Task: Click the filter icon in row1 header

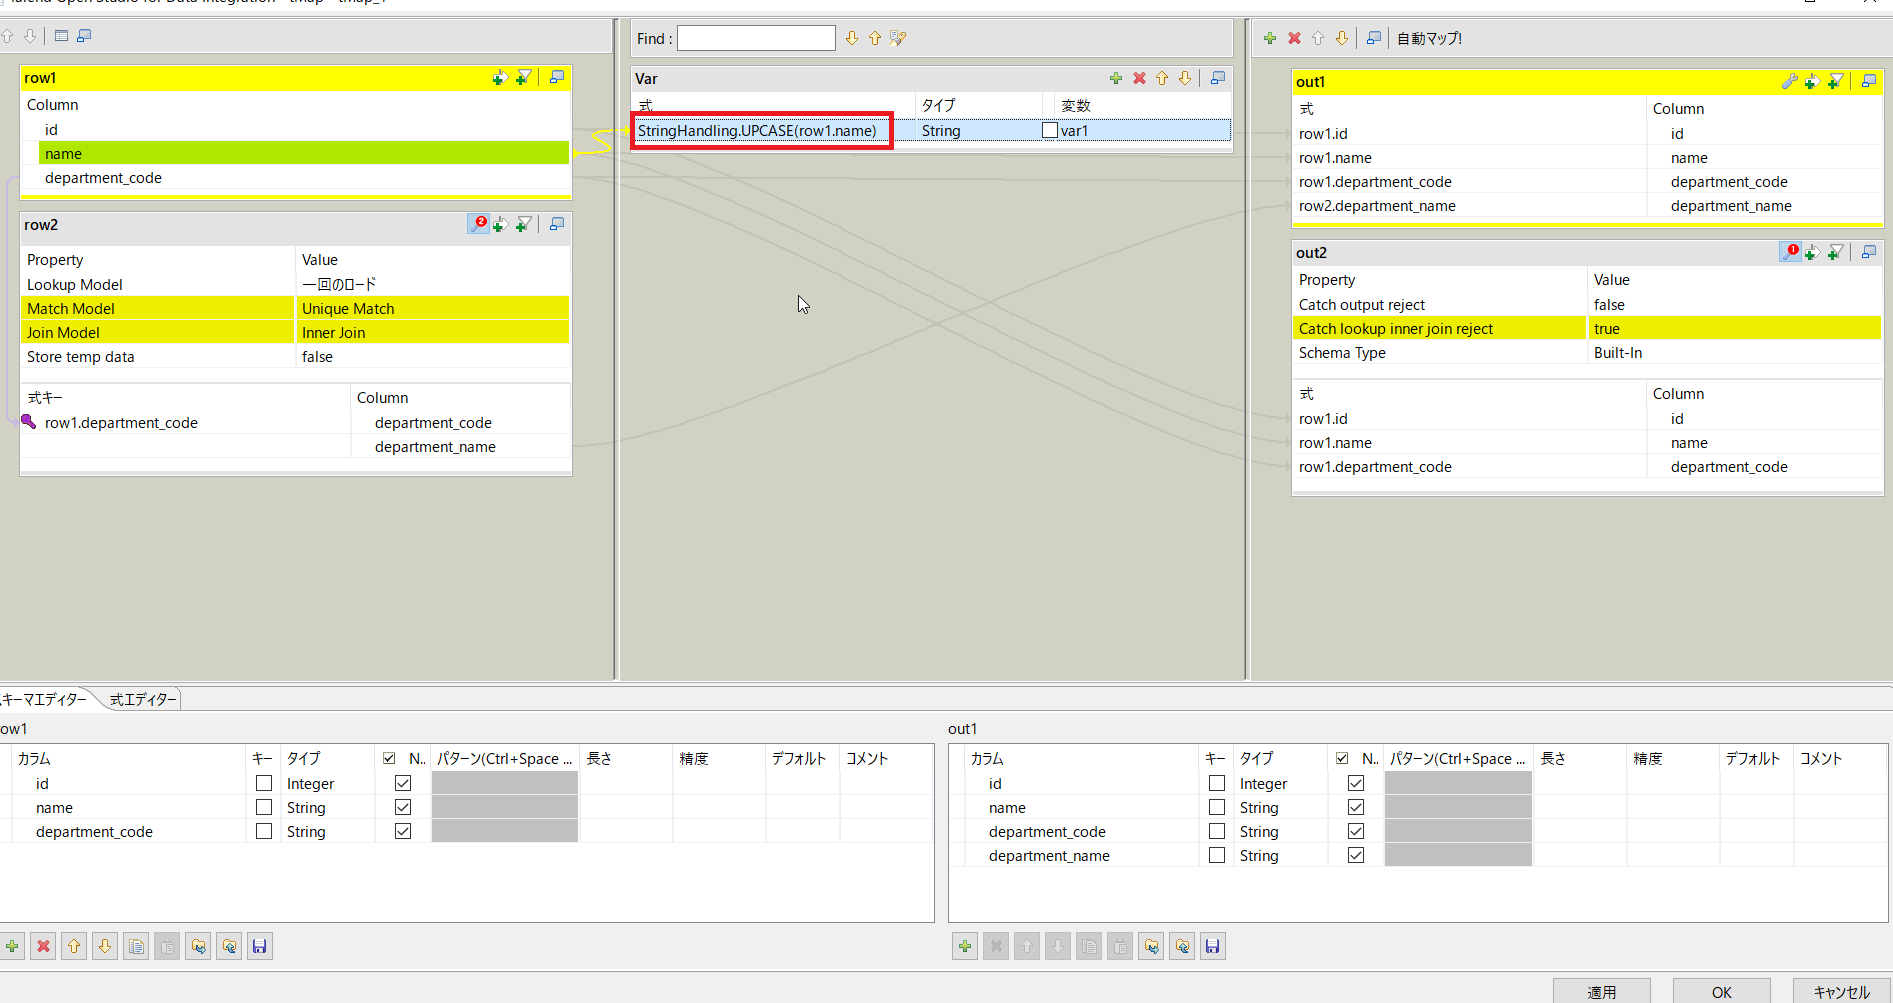Action: 523,78
